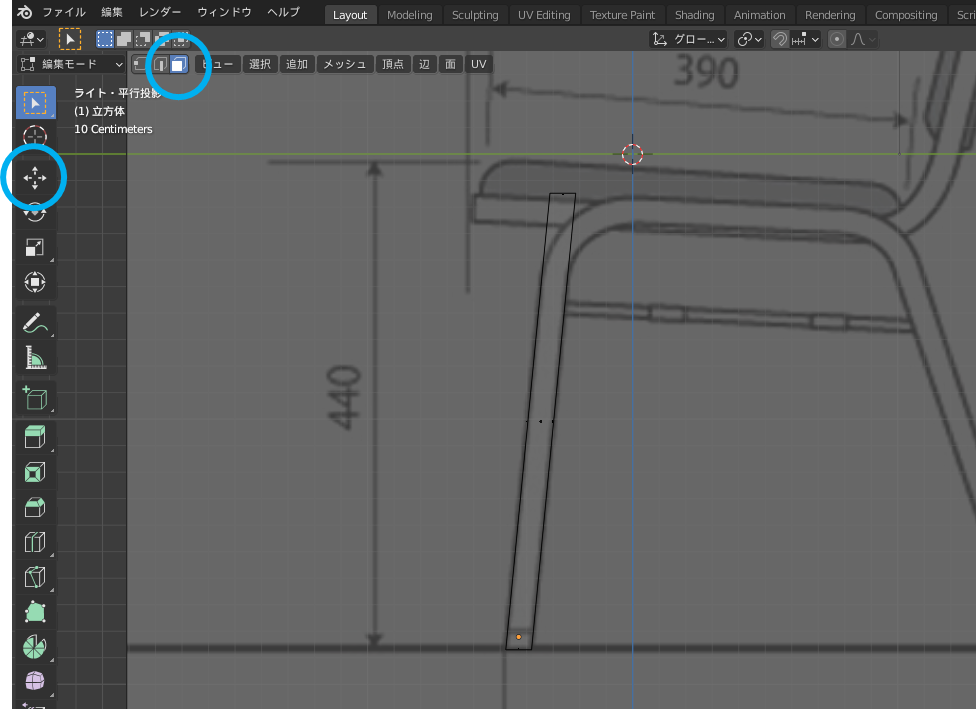Click the selected orange vertex on leg
Image resolution: width=976 pixels, height=709 pixels.
point(518,637)
